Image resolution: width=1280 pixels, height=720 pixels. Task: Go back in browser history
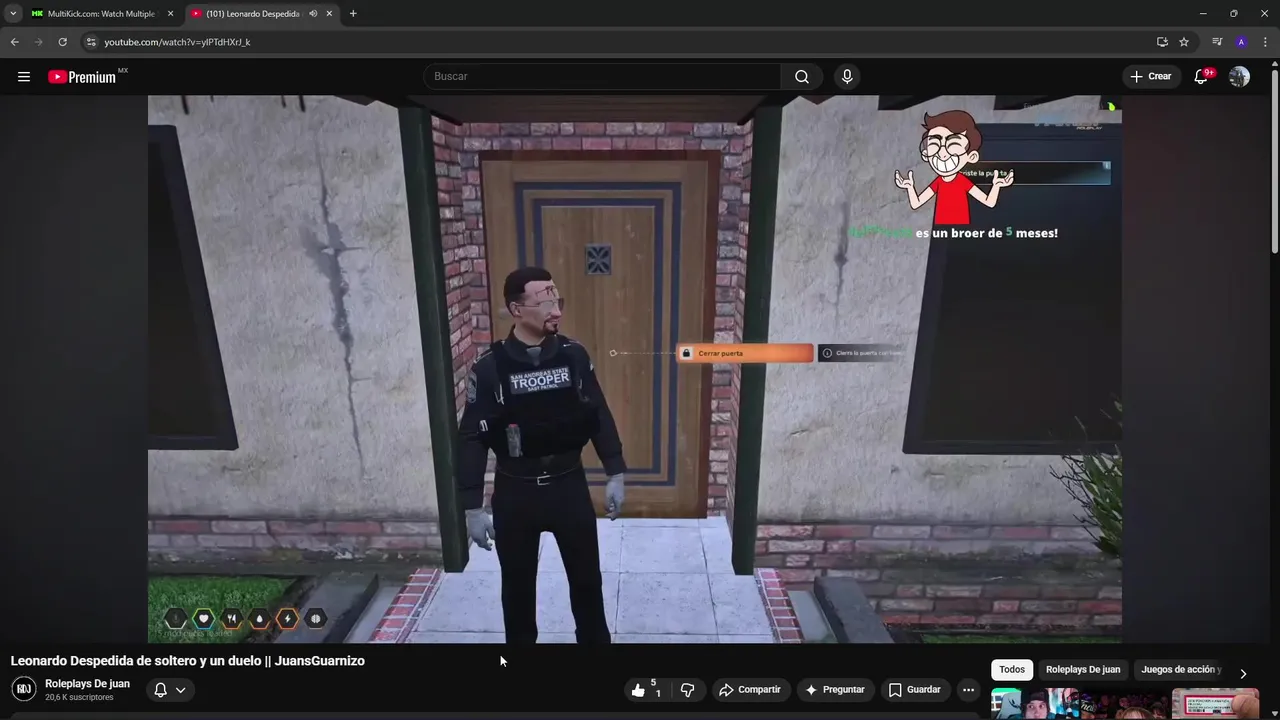pyautogui.click(x=14, y=42)
